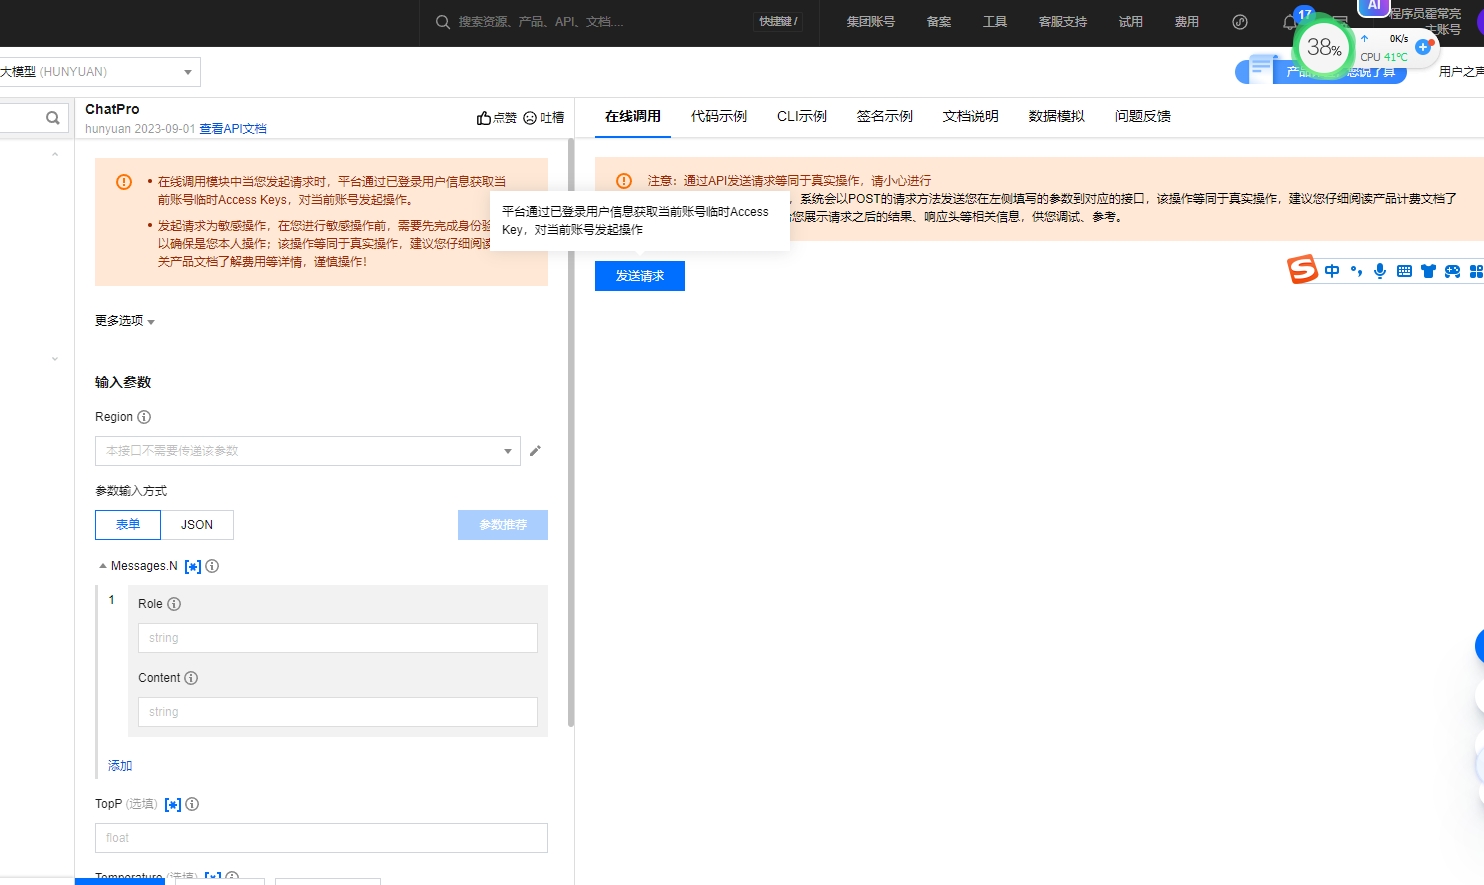Open the Region info icon tooltip
Viewport: 1484px width, 885px height.
pos(144,417)
